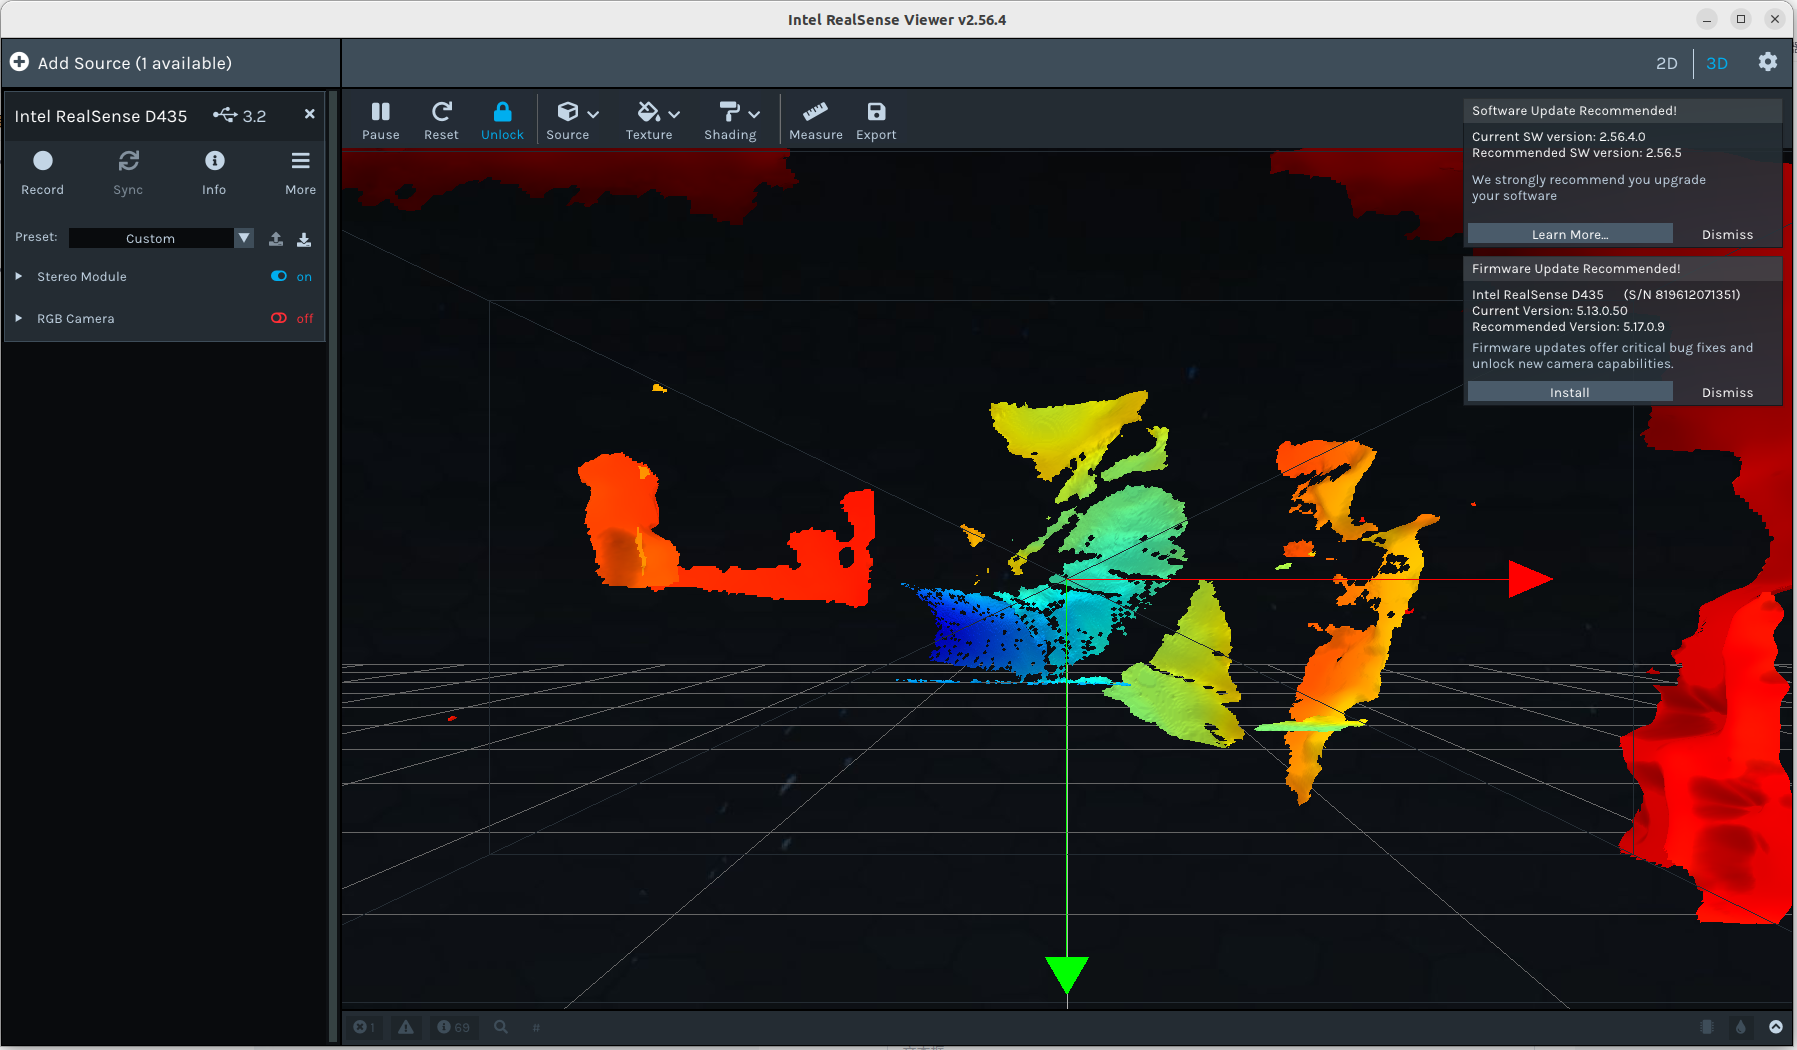Click the red X-axis arrow in viewport
Viewport: 1797px width, 1050px height.
(x=1530, y=579)
